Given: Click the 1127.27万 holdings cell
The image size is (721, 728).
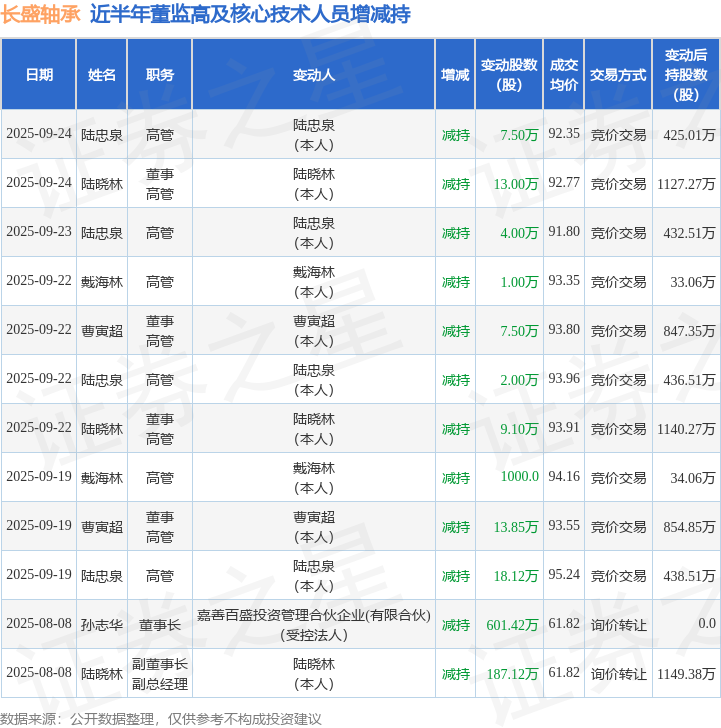Looking at the screenshot, I should [x=686, y=183].
